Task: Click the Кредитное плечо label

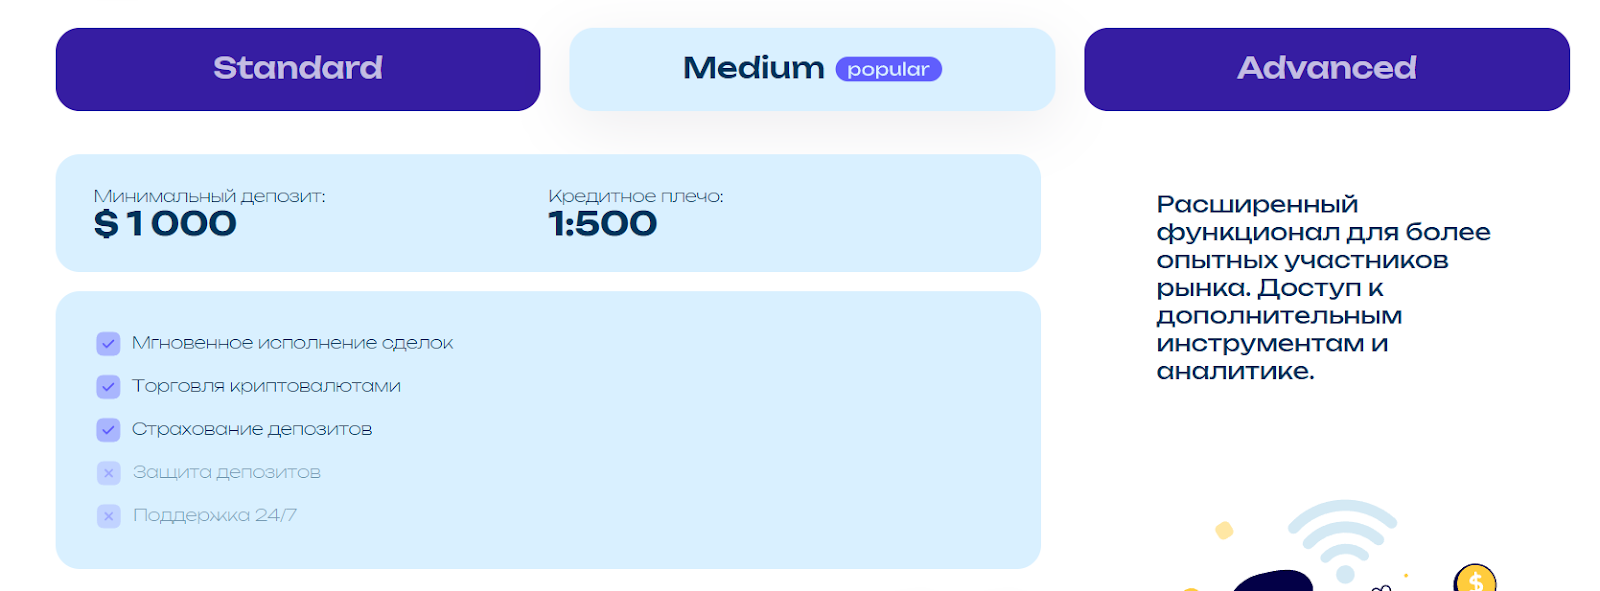Action: coord(636,196)
